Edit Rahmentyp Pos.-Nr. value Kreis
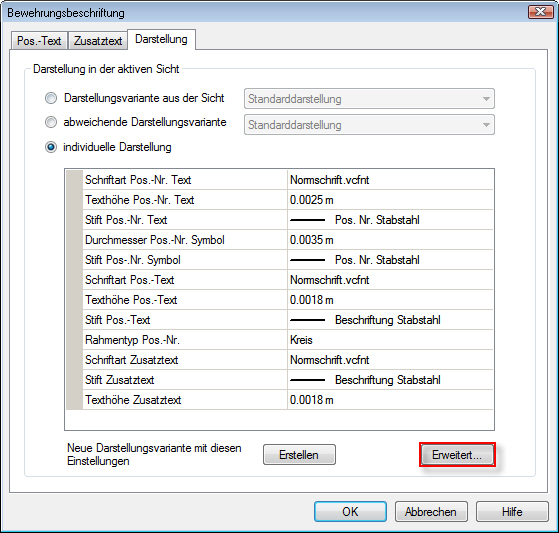 pos(390,339)
